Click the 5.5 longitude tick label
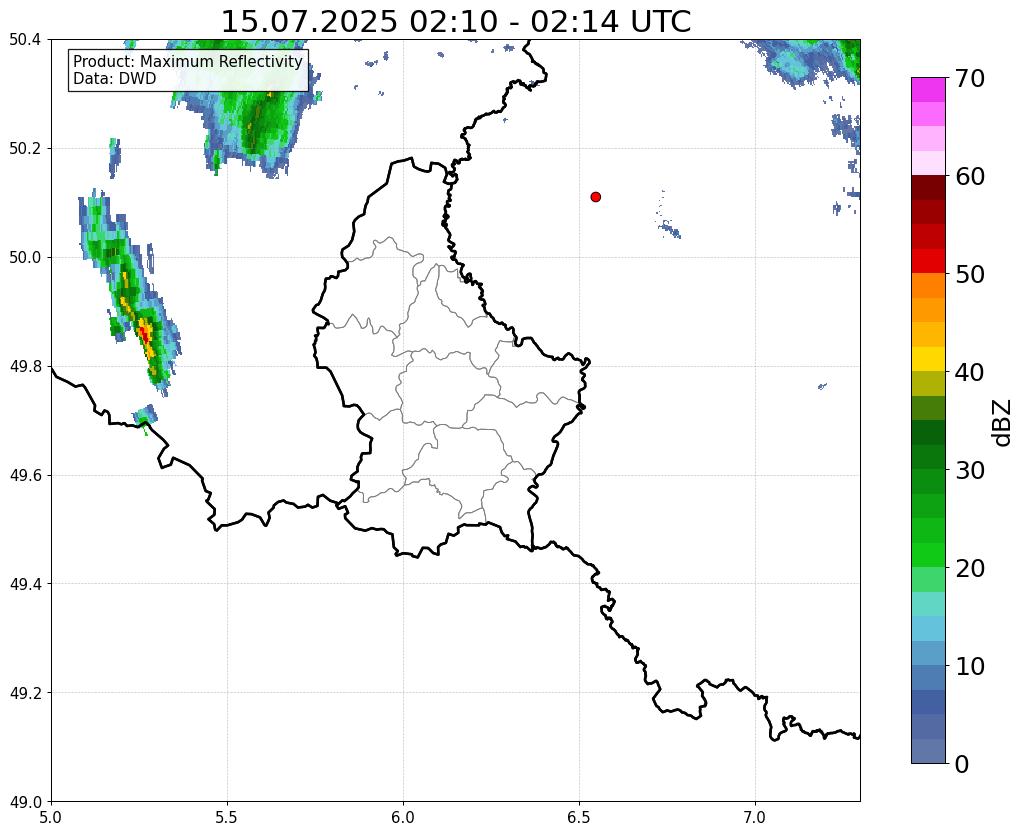1023x834 pixels. point(227,817)
